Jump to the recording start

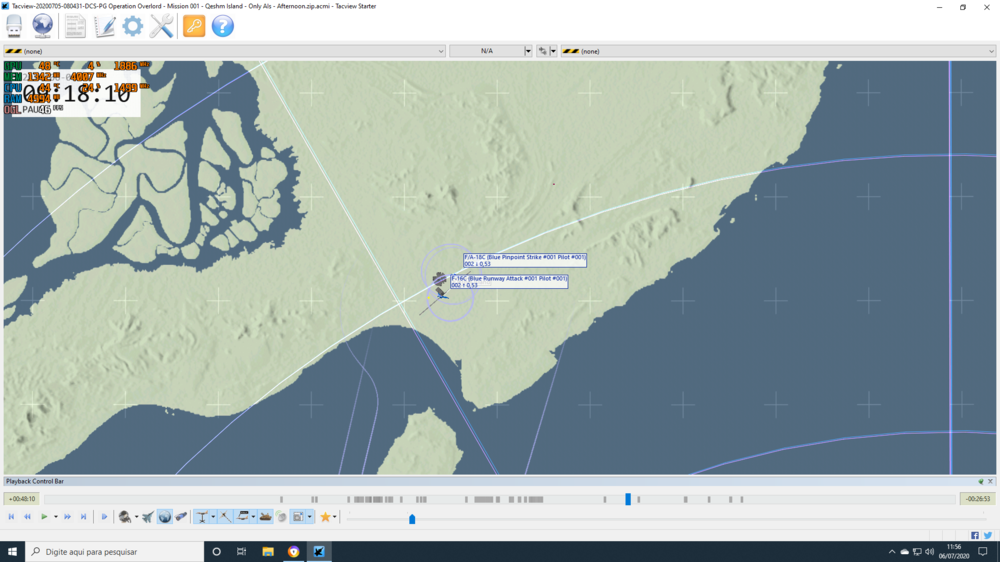pos(11,517)
